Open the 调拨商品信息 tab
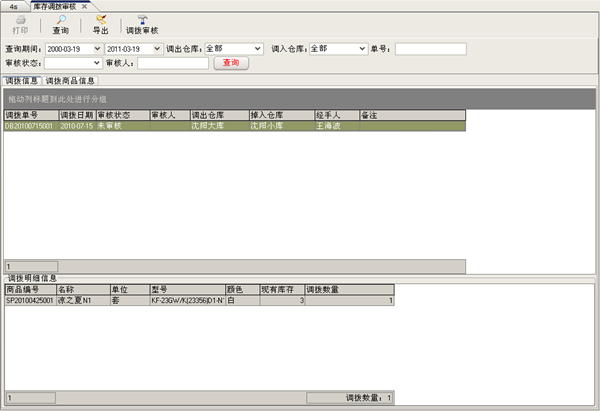Screen dimensions: 600x411 pyautogui.click(x=70, y=80)
